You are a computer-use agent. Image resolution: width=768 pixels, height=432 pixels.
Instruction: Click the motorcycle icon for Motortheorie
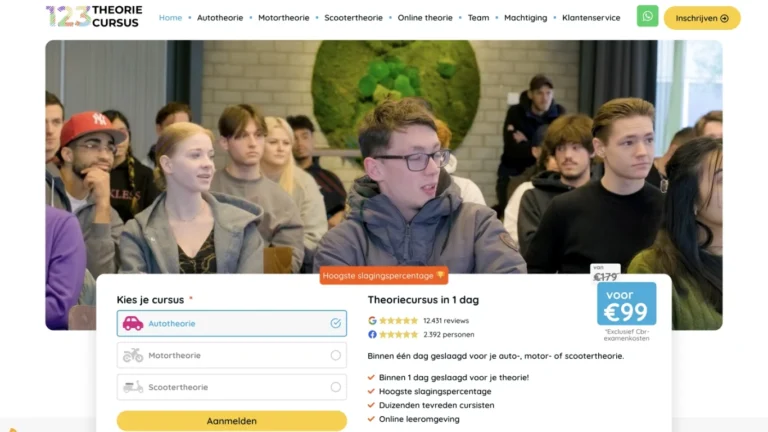pyautogui.click(x=133, y=355)
